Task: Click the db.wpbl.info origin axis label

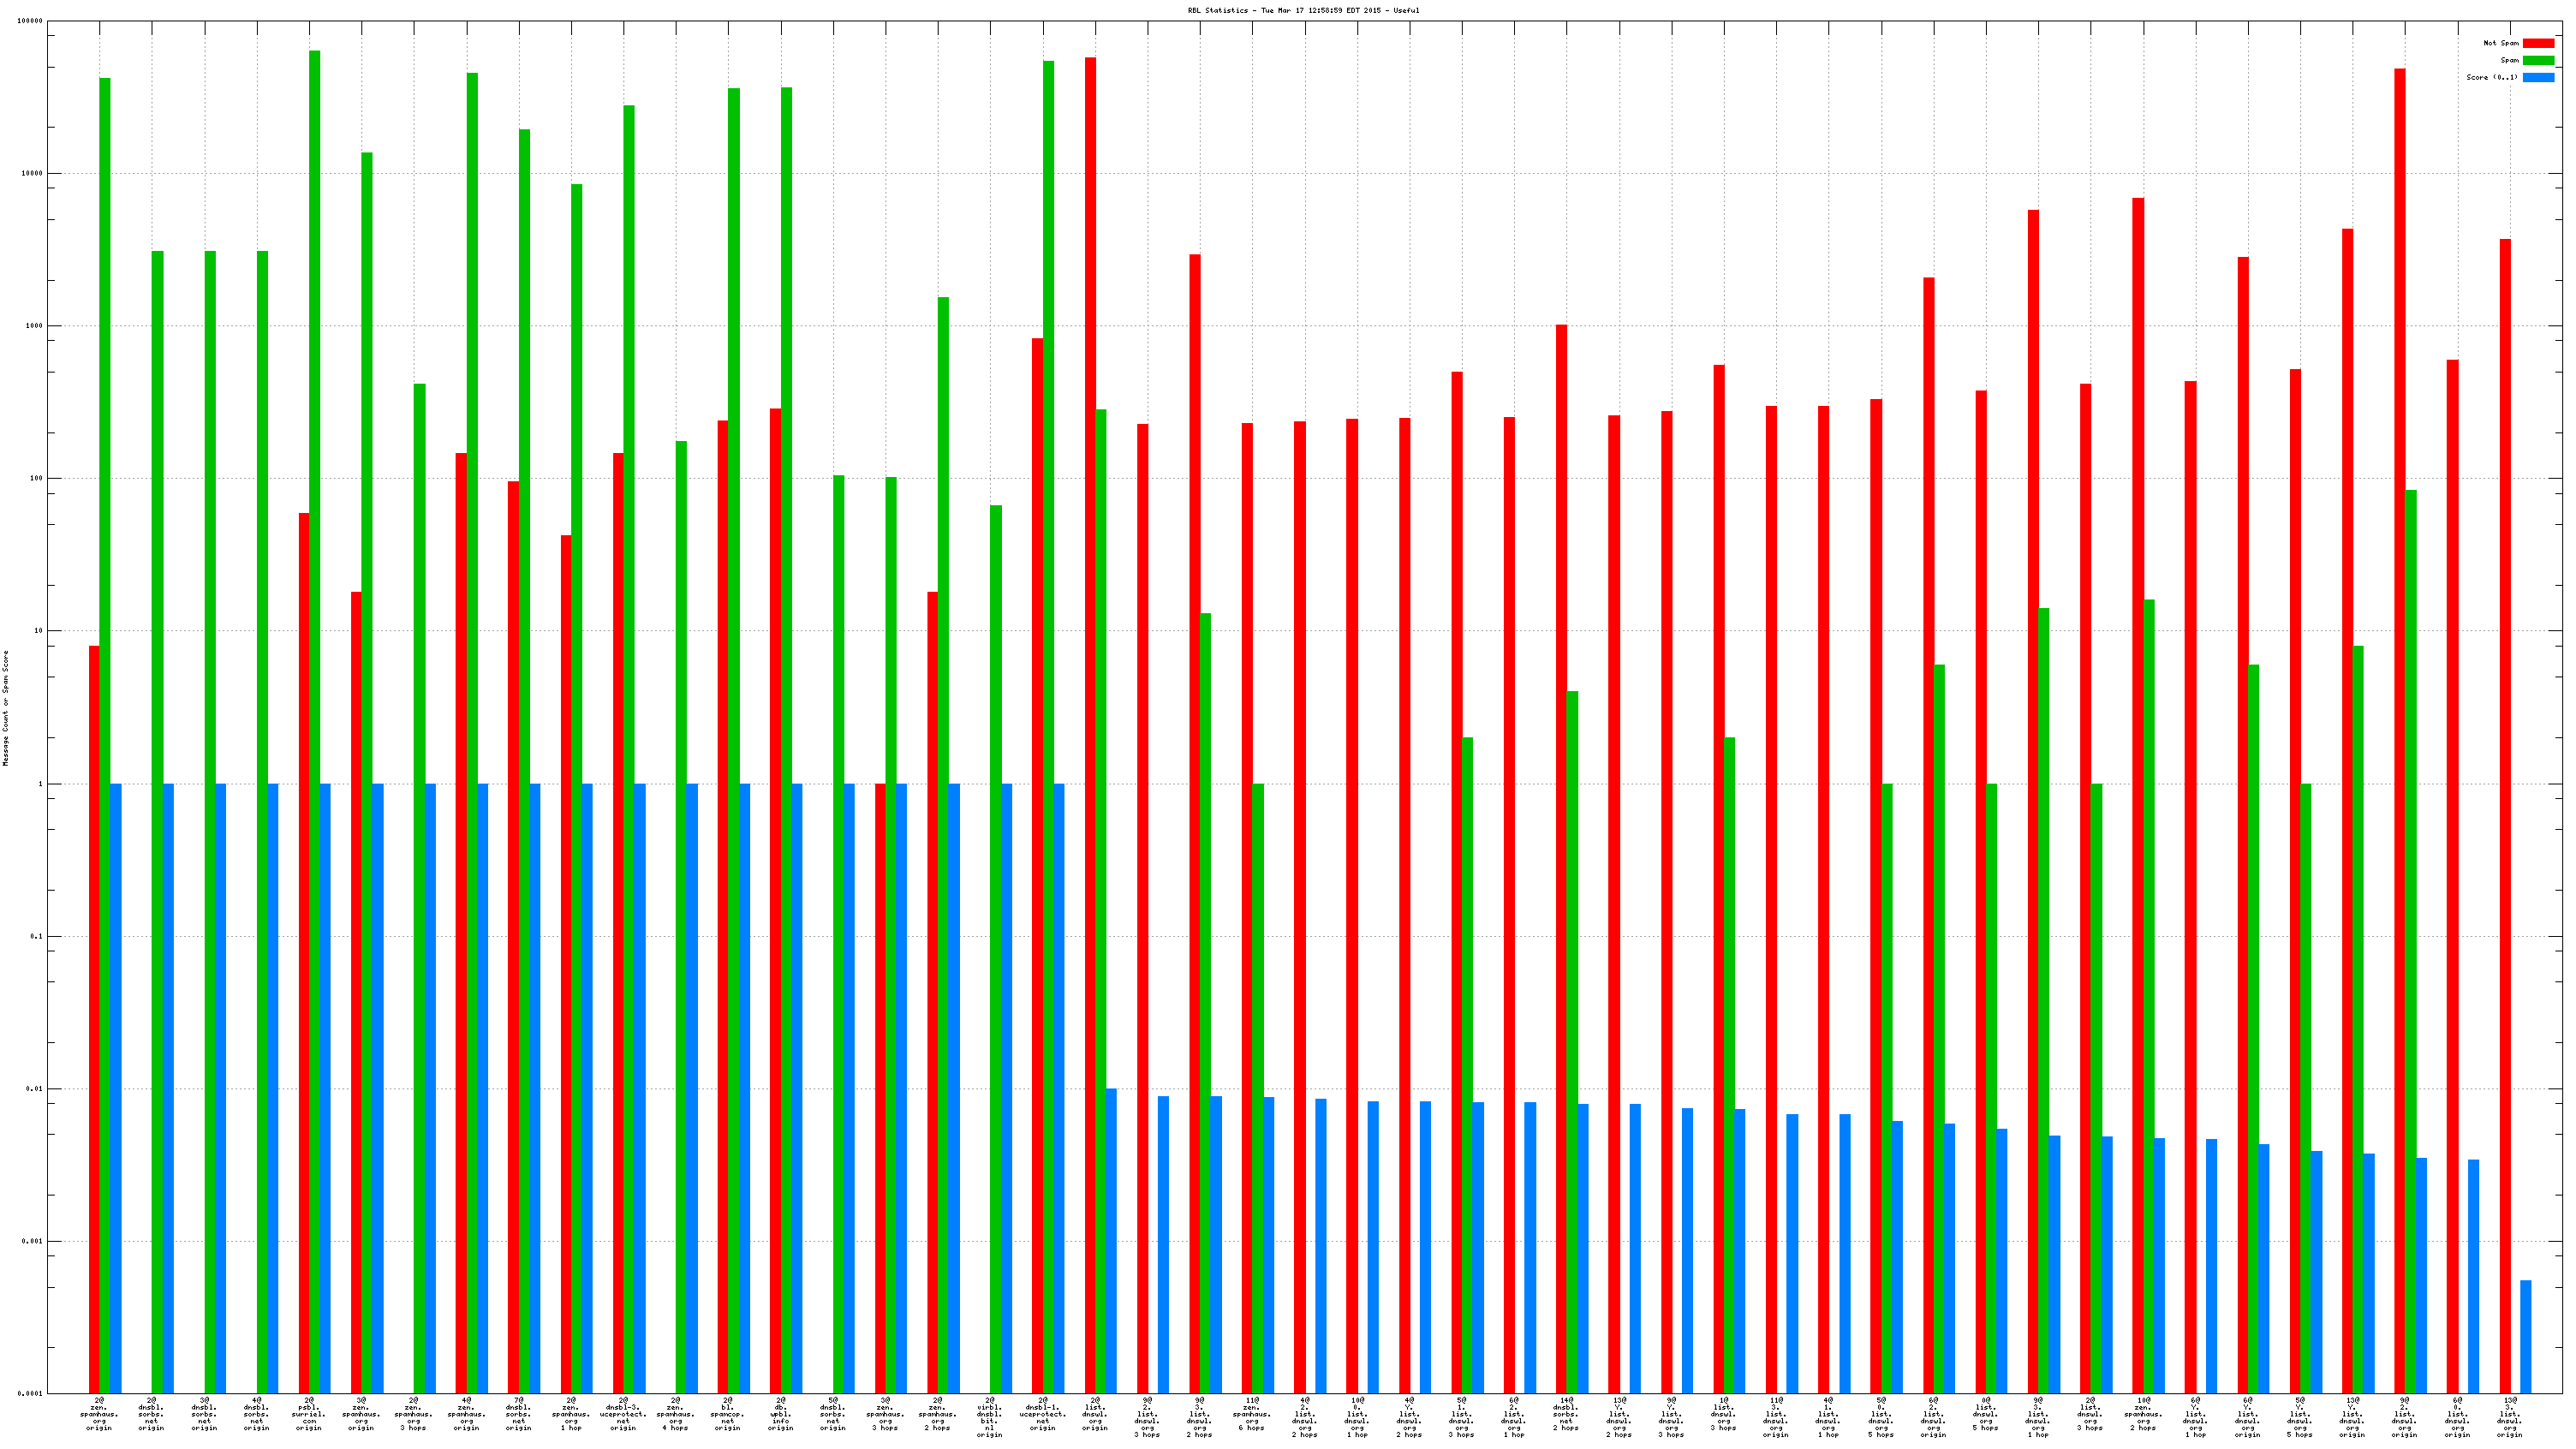Action: pos(780,1414)
